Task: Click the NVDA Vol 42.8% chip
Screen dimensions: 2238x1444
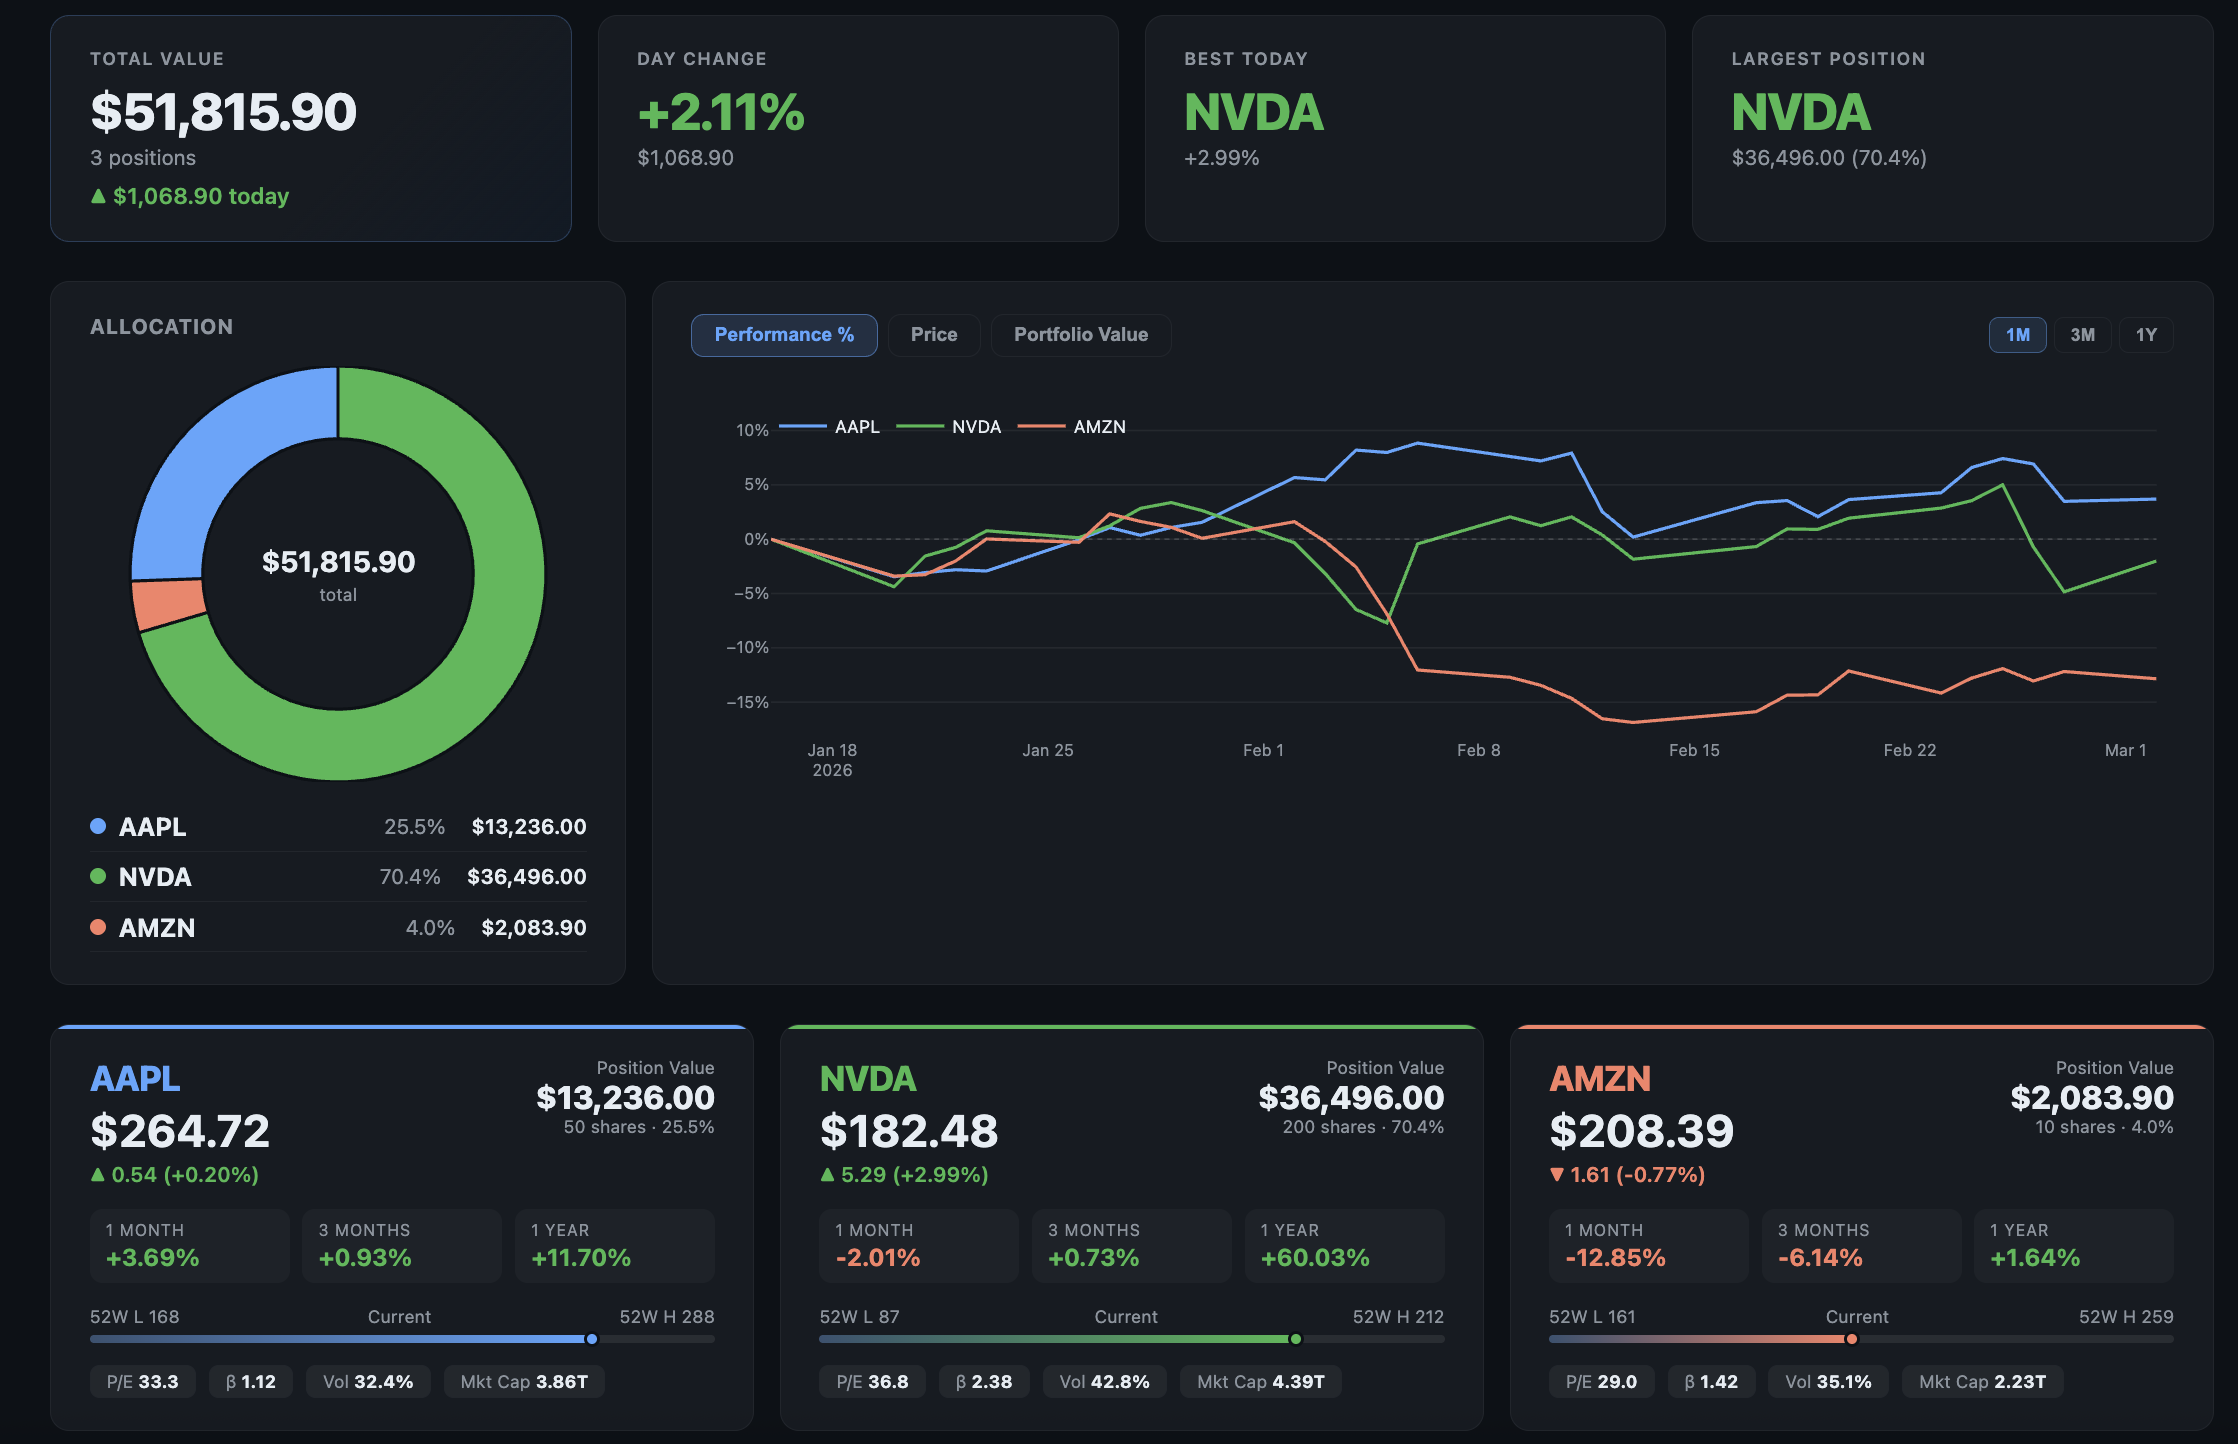Action: [1105, 1382]
